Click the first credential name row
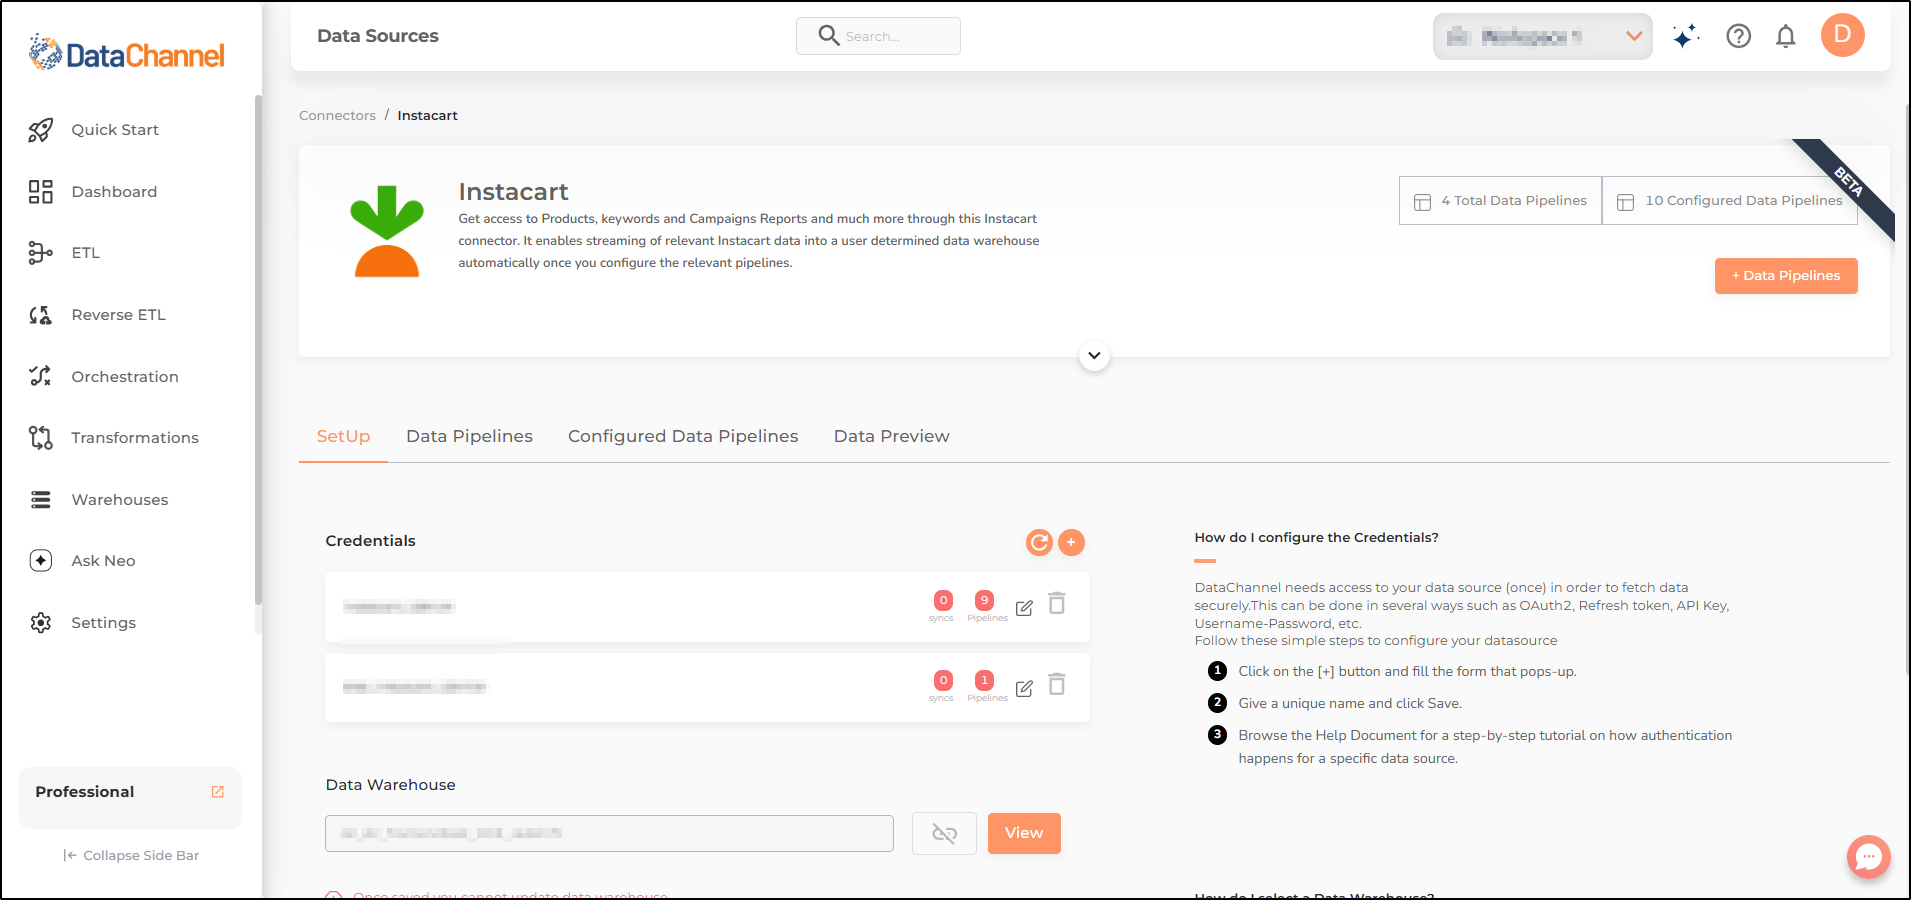The image size is (1911, 900). (x=707, y=607)
